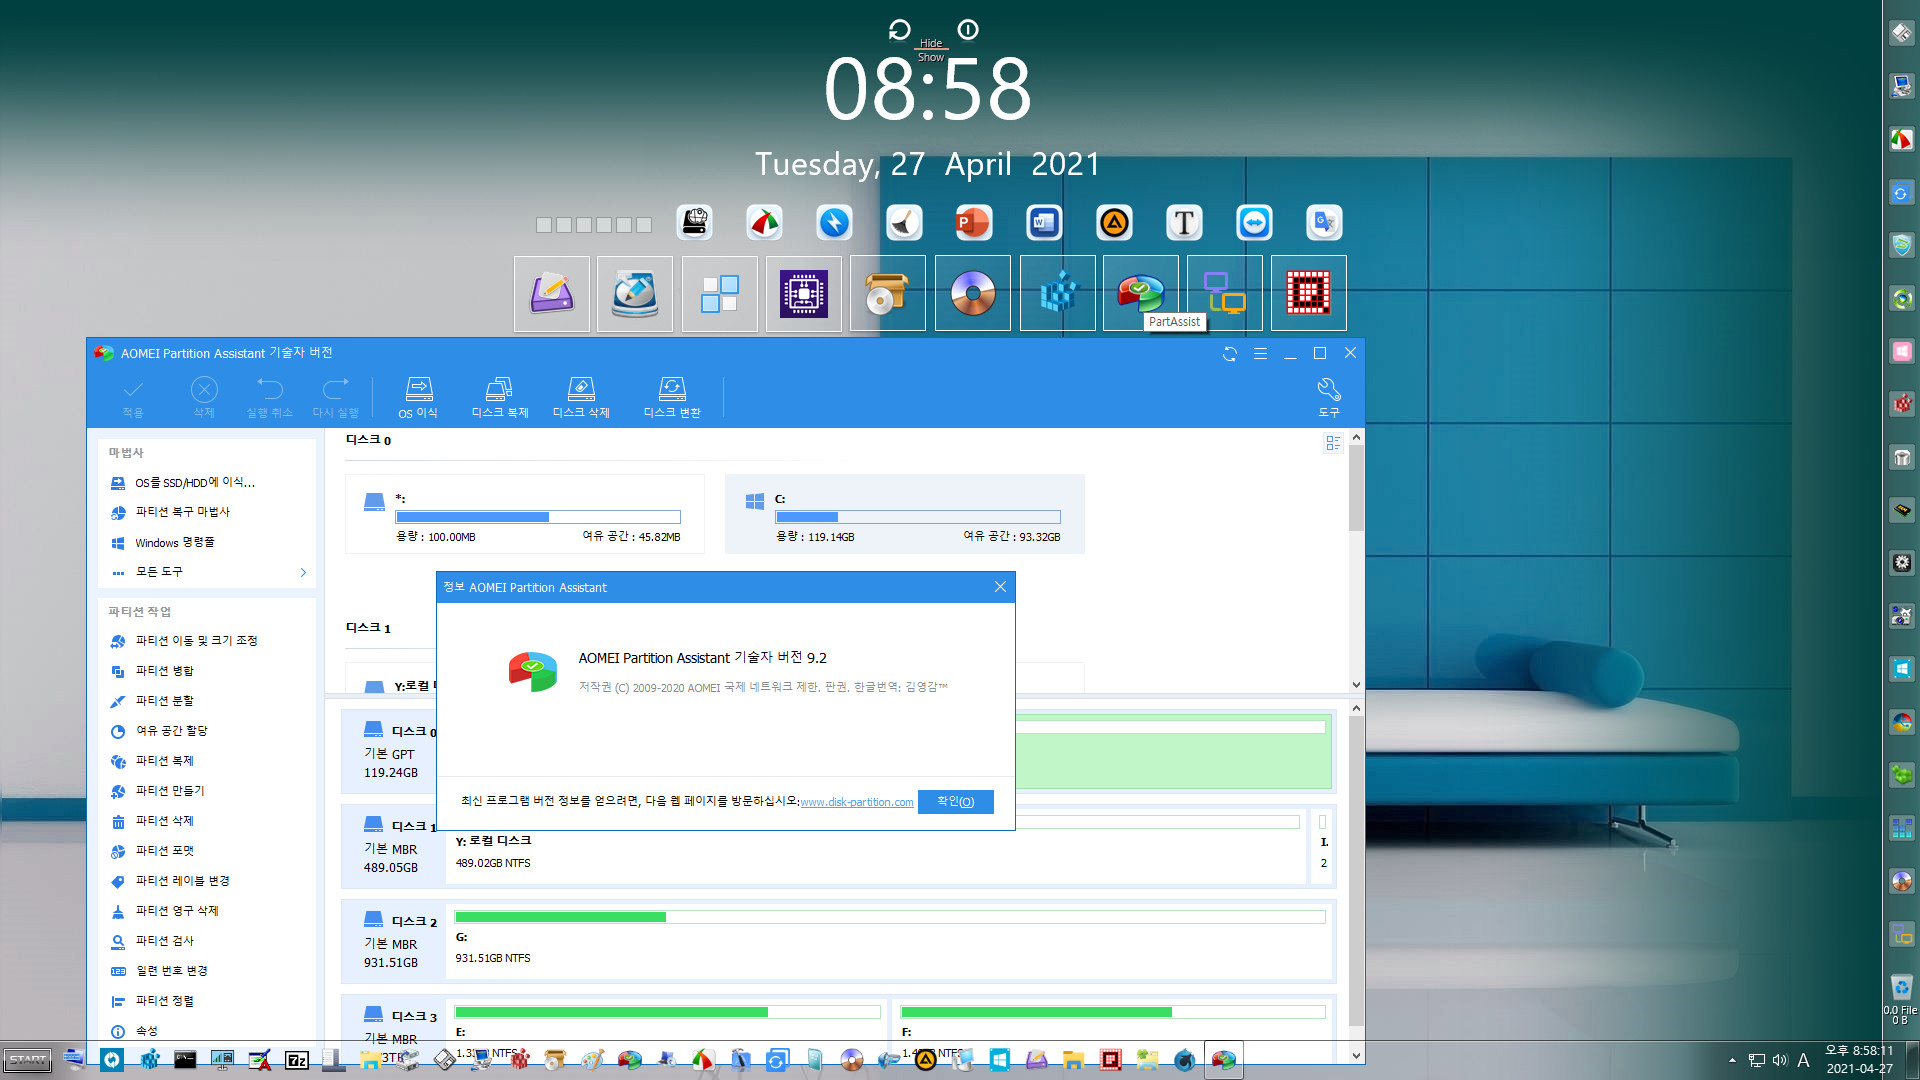Screen dimensions: 1920x1080
Task: Open the recycle bin icon in sidebar
Action: click(x=1901, y=987)
